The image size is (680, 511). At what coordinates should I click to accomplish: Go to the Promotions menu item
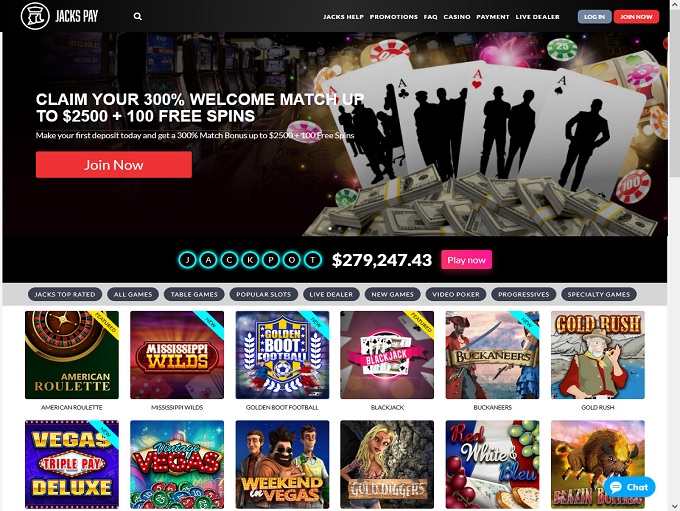pos(394,17)
